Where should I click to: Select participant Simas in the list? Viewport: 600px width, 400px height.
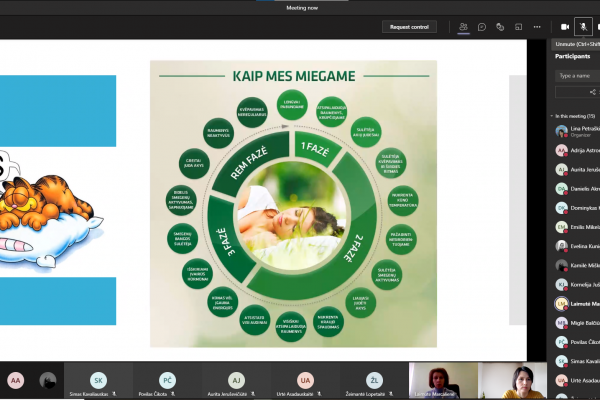point(576,361)
